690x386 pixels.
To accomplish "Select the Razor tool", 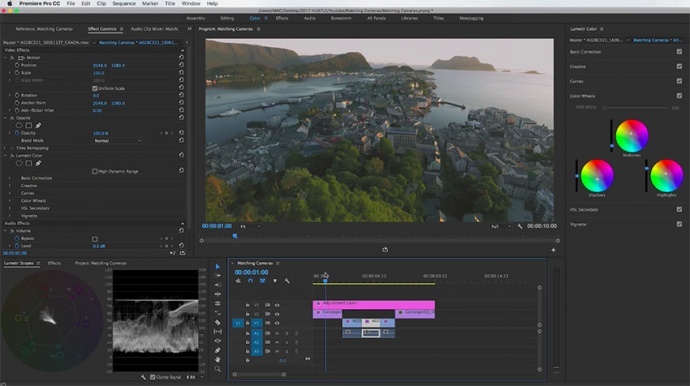I will point(217,322).
